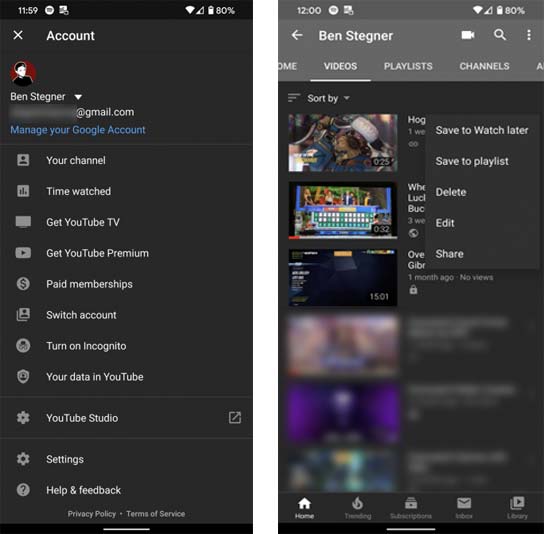Click the Your data in YouTube shield icon
This screenshot has width=544, height=534.
pos(23,376)
